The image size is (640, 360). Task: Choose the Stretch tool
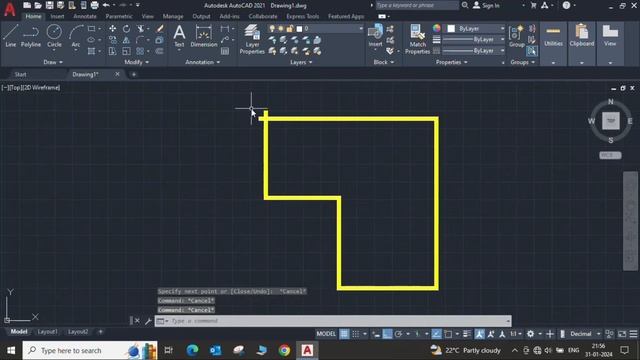(112, 51)
